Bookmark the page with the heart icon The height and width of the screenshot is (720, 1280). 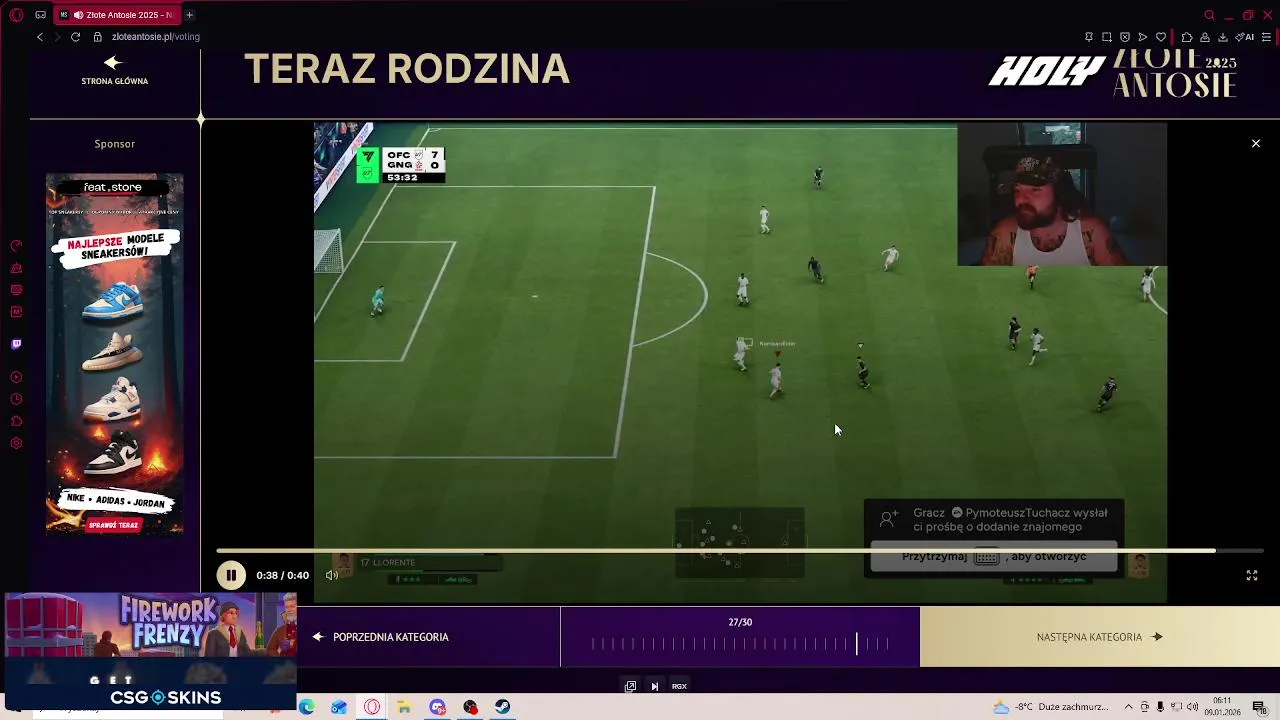coord(1161,37)
